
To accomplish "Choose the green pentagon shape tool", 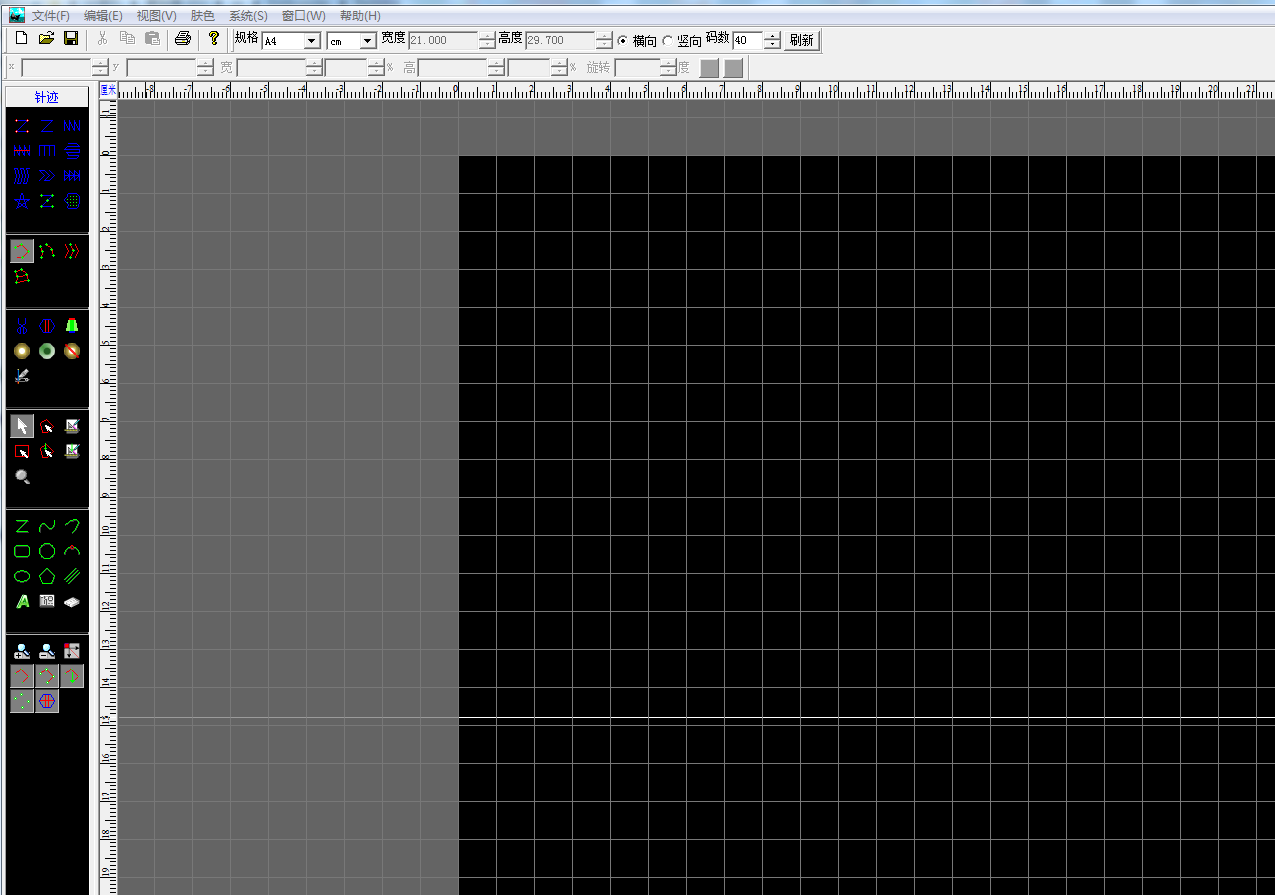I will click(47, 576).
